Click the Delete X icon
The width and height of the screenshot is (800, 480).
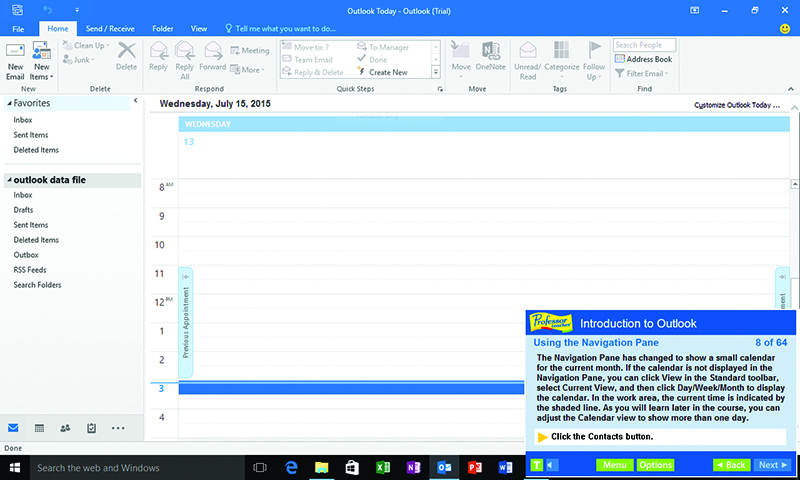click(127, 51)
